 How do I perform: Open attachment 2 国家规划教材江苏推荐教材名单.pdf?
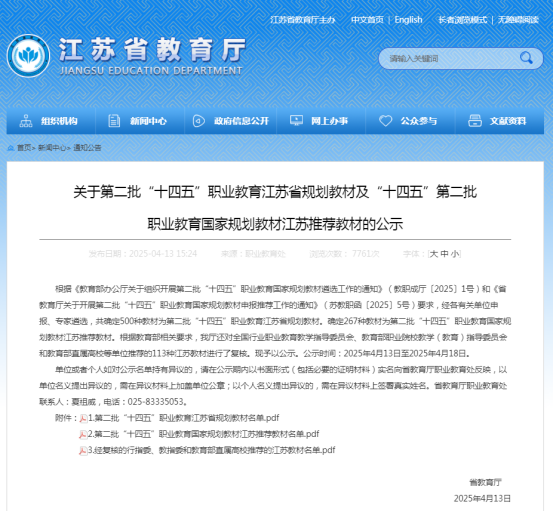coord(203,434)
